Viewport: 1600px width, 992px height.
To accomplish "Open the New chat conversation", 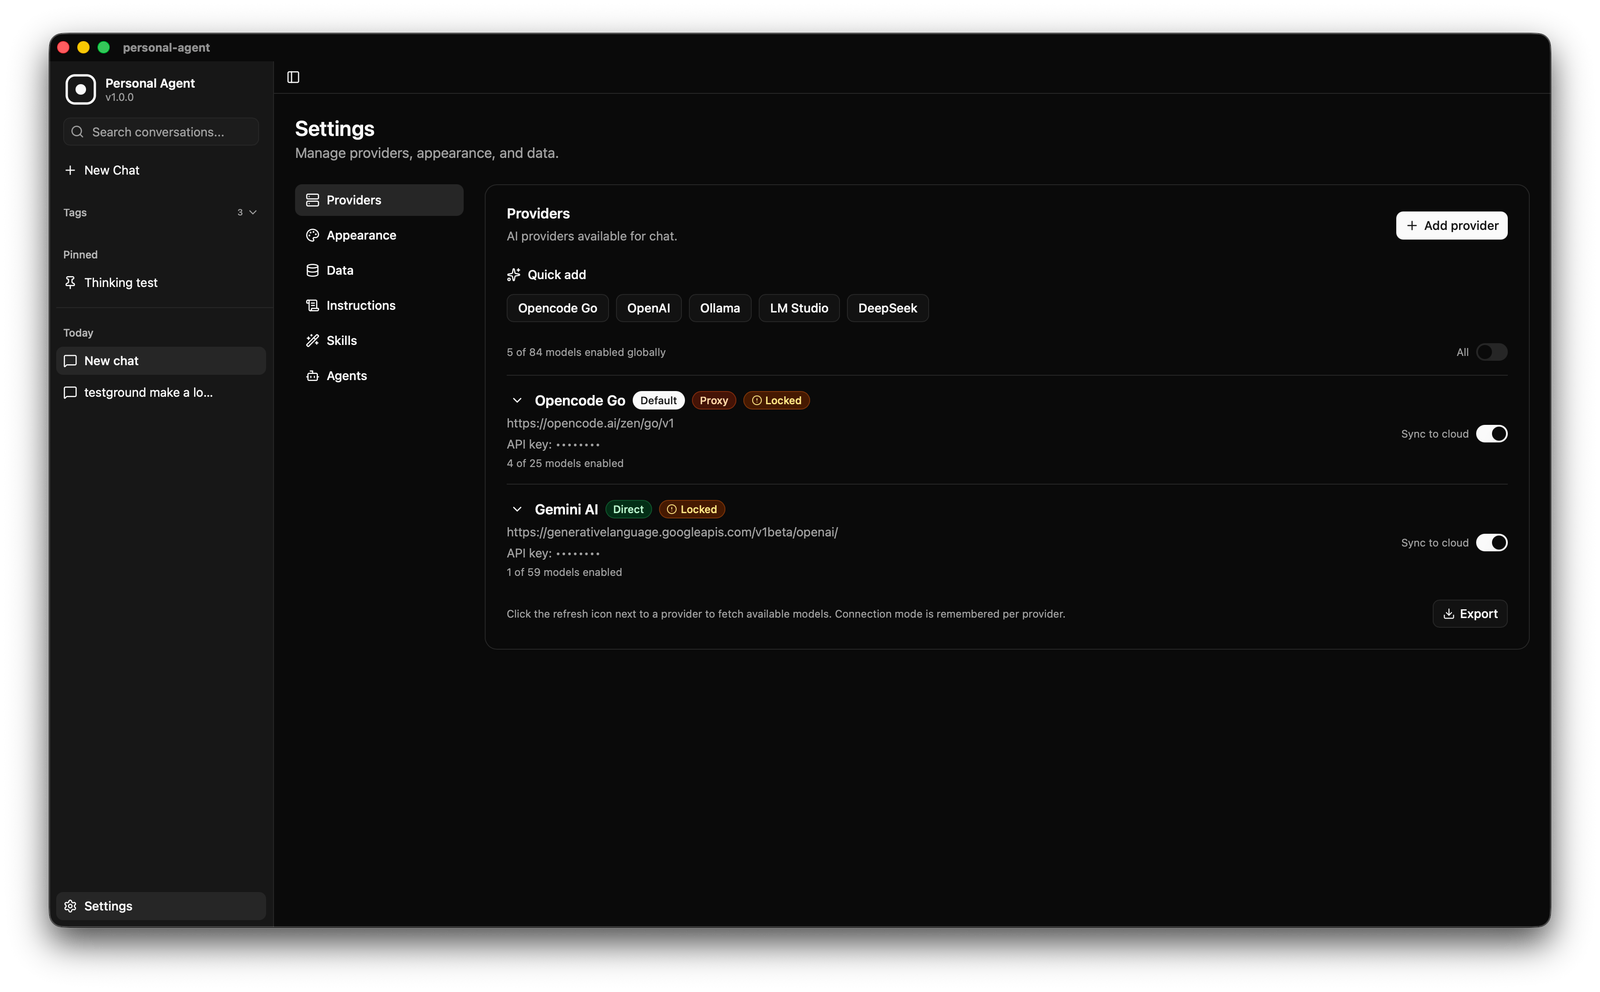I will tap(161, 361).
